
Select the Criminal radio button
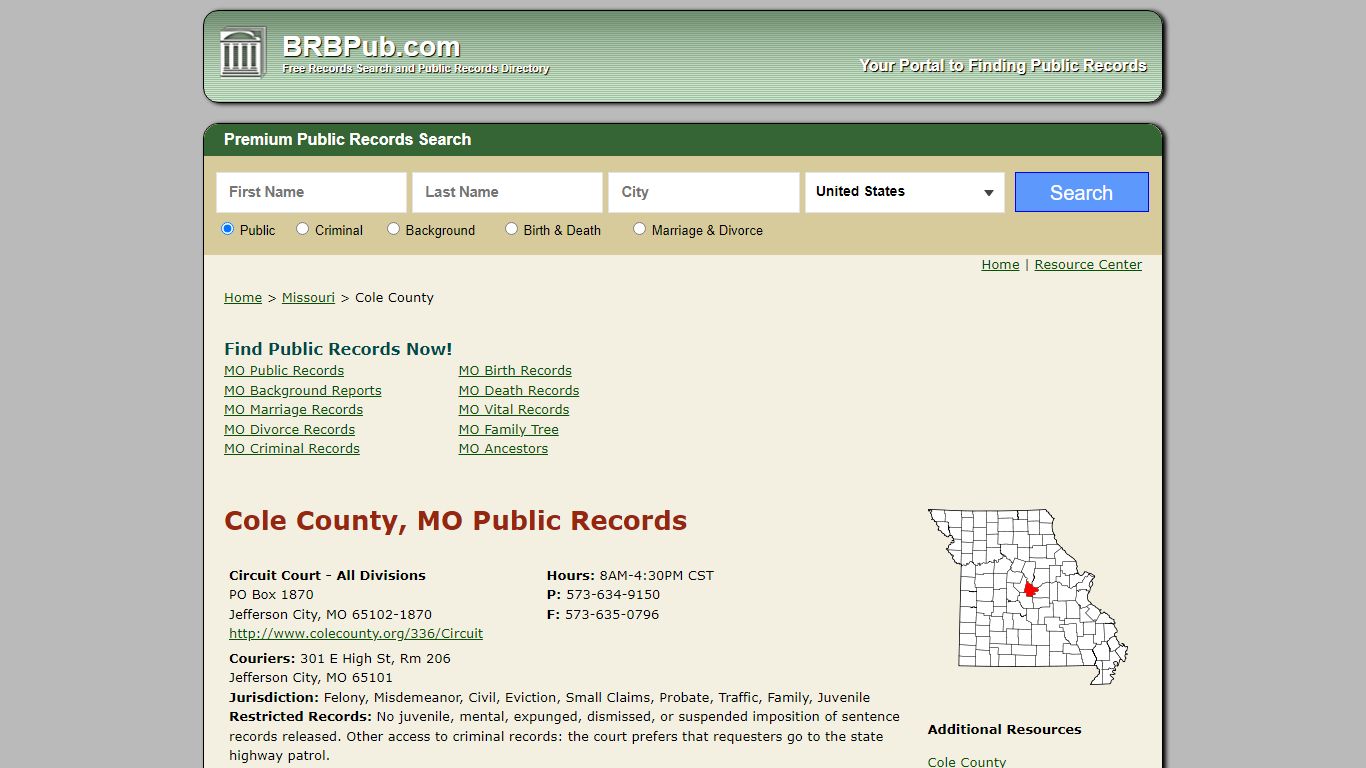coord(302,229)
